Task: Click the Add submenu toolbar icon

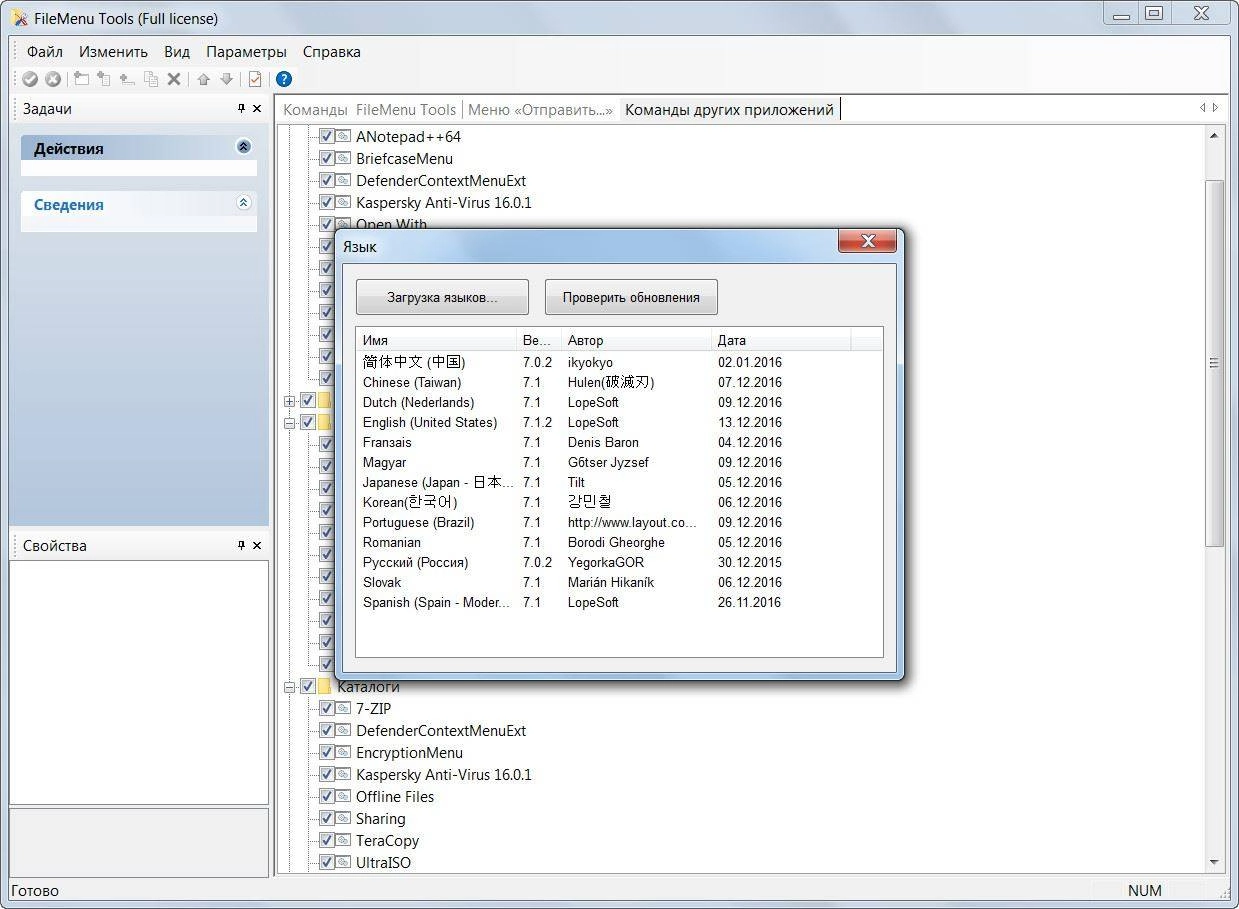Action: click(104, 79)
